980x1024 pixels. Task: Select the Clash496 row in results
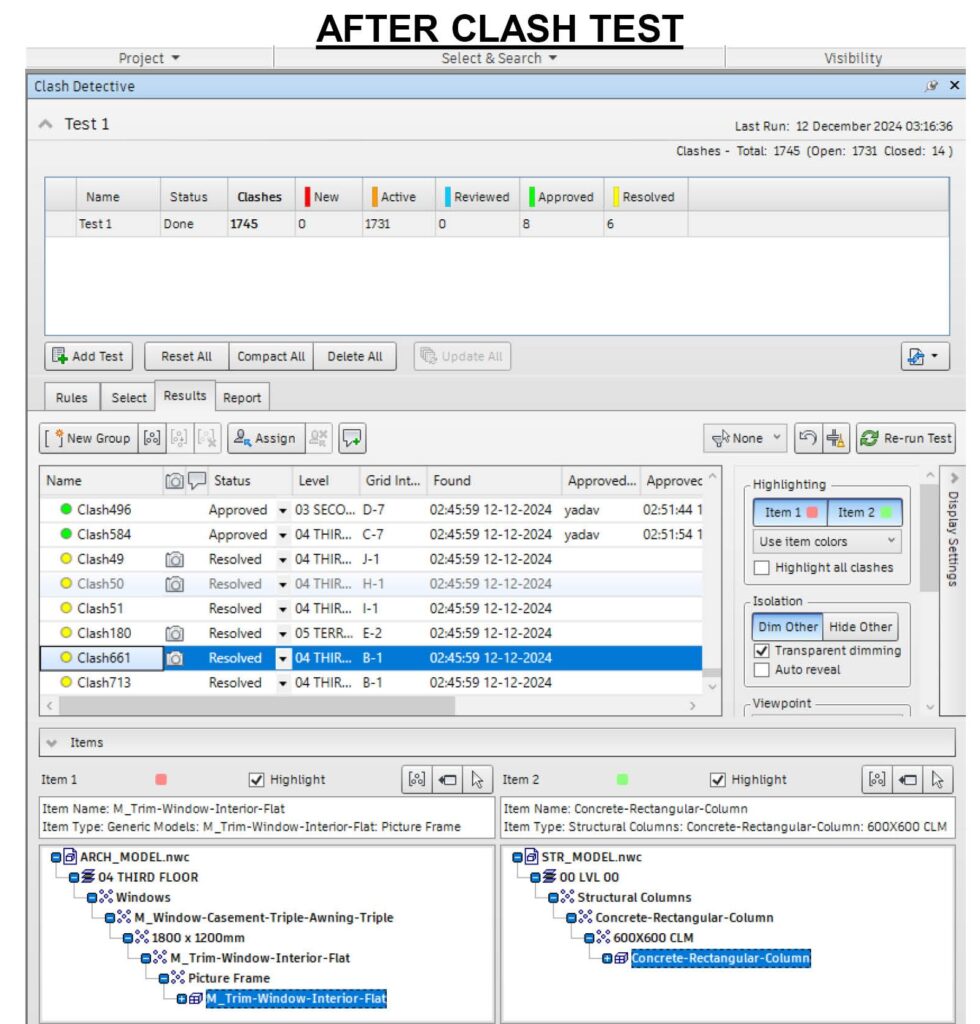tap(104, 510)
